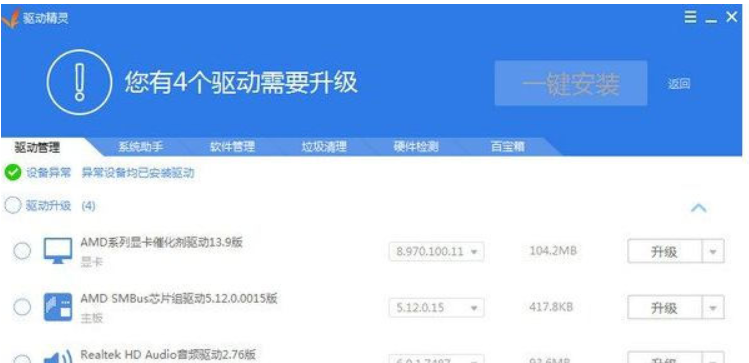Click the AMD display card monitor icon
This screenshot has width=749, height=363.
point(58,251)
